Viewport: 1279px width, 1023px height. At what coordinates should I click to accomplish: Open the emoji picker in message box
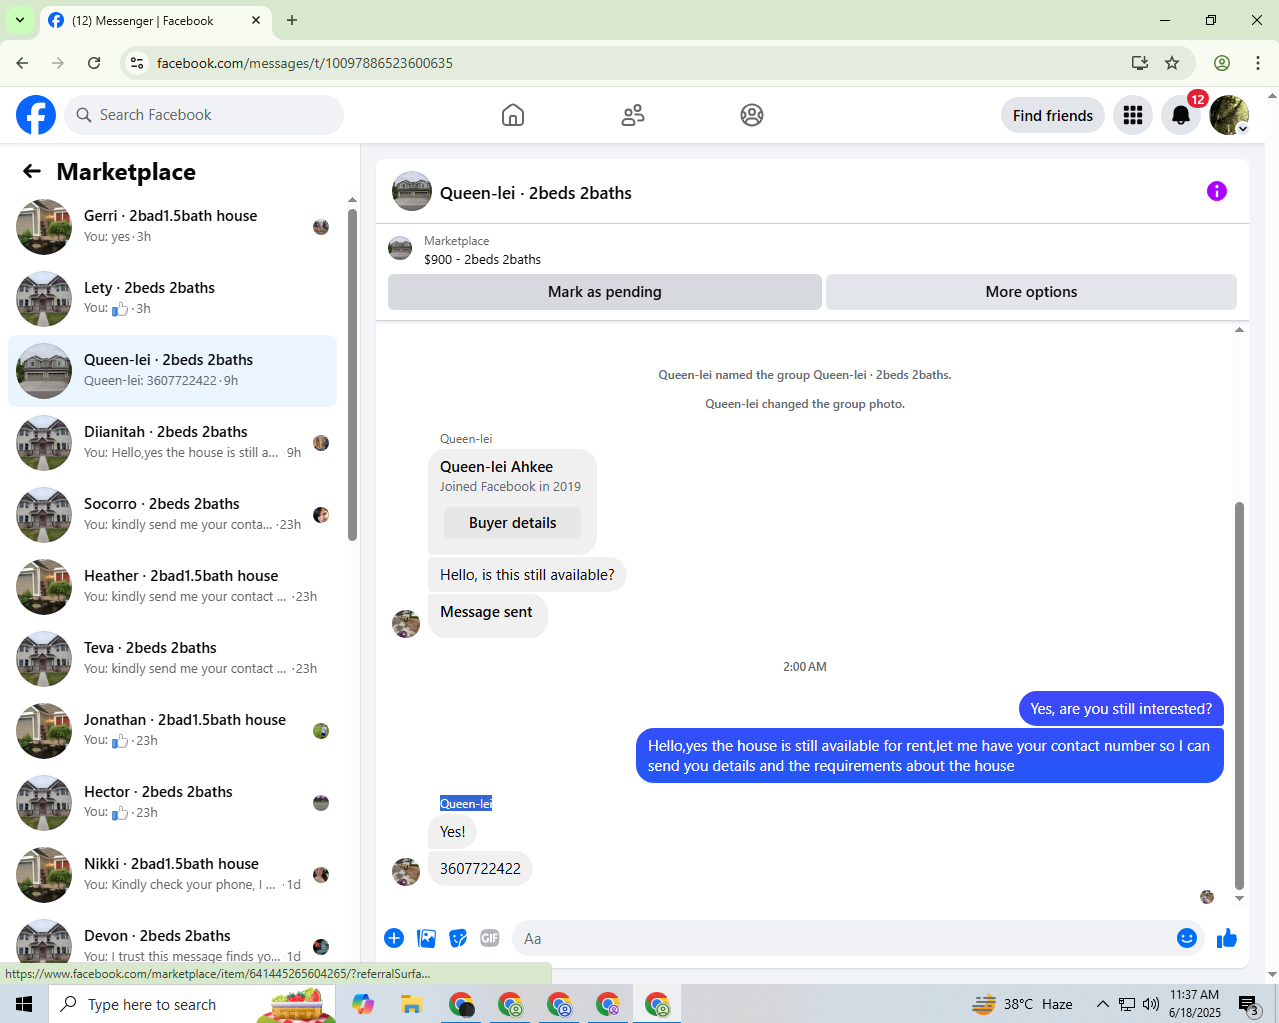1187,938
